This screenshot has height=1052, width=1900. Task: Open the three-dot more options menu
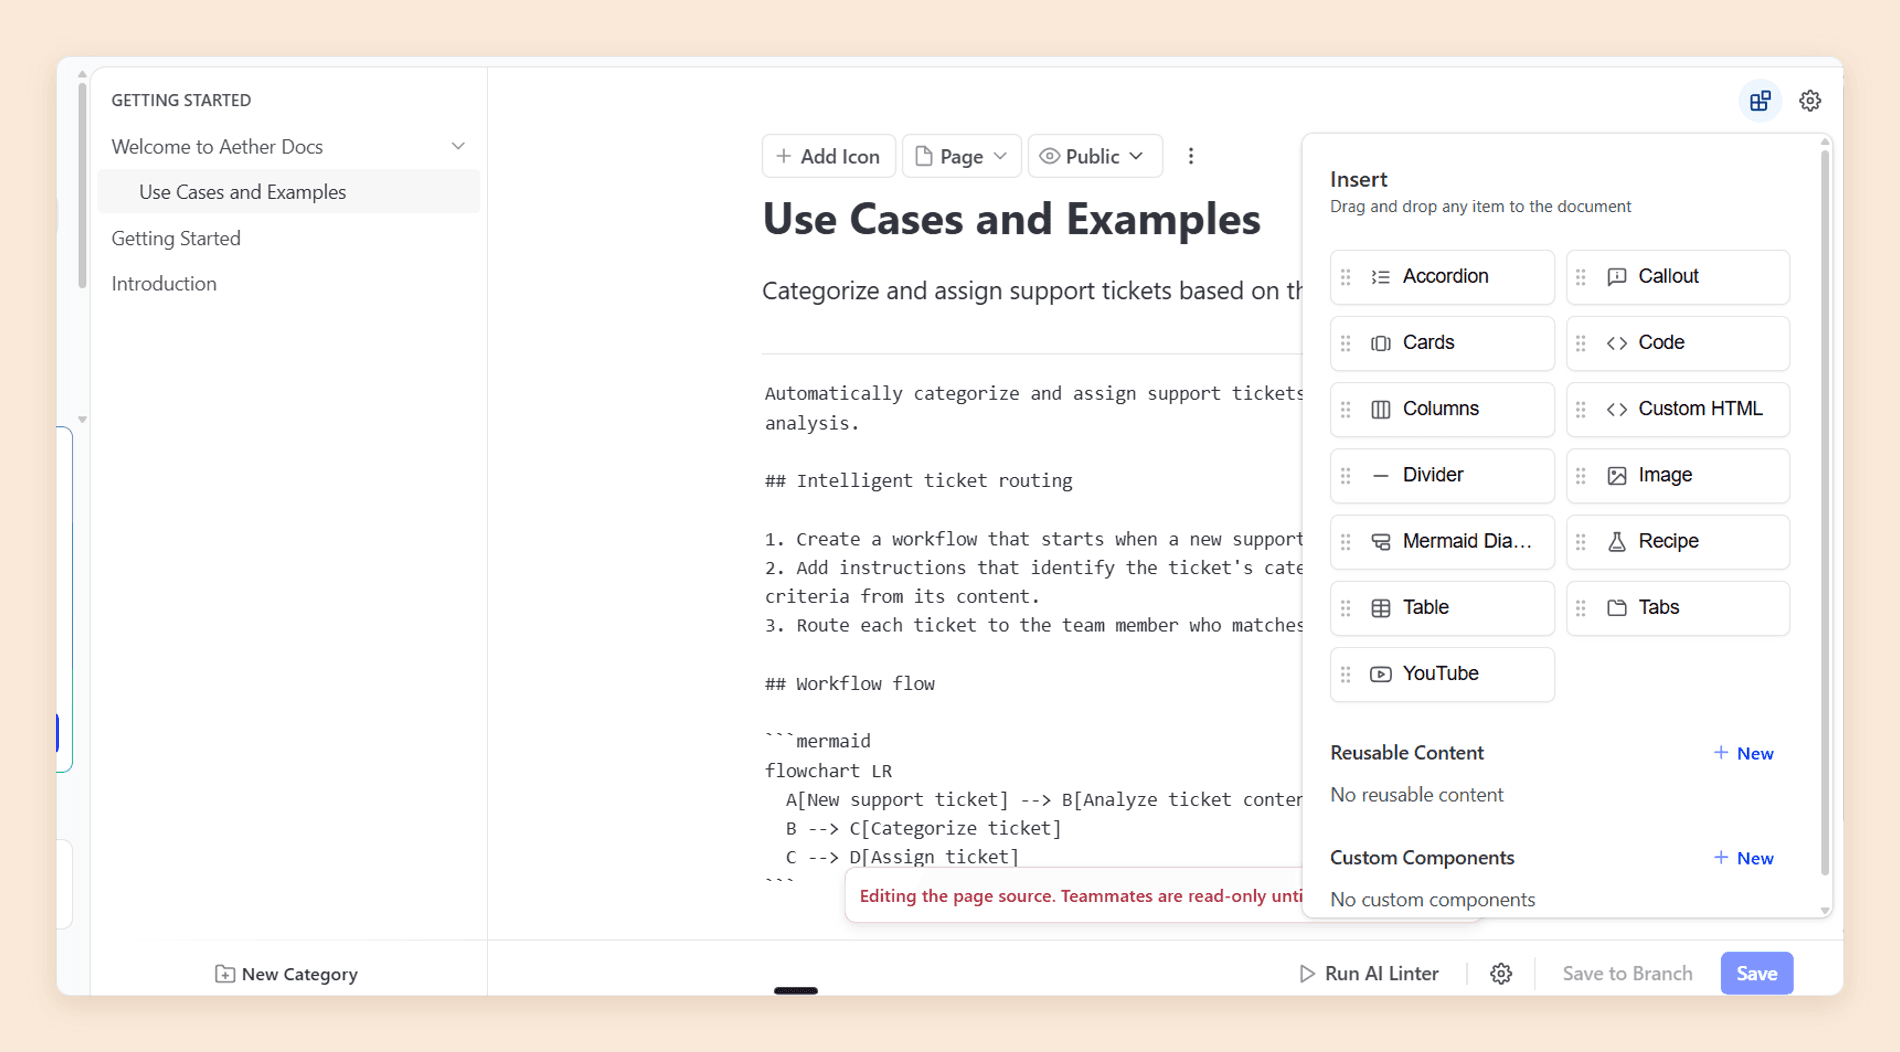coord(1190,156)
